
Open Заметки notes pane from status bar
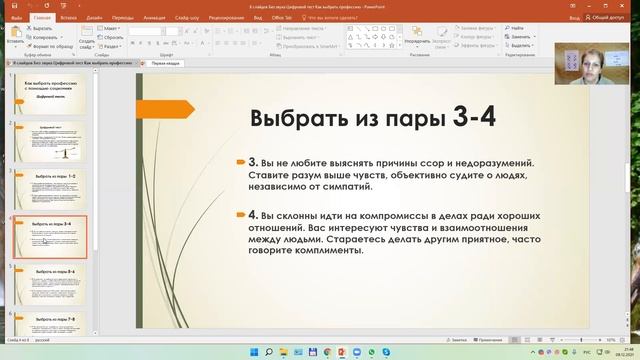pyautogui.click(x=456, y=340)
